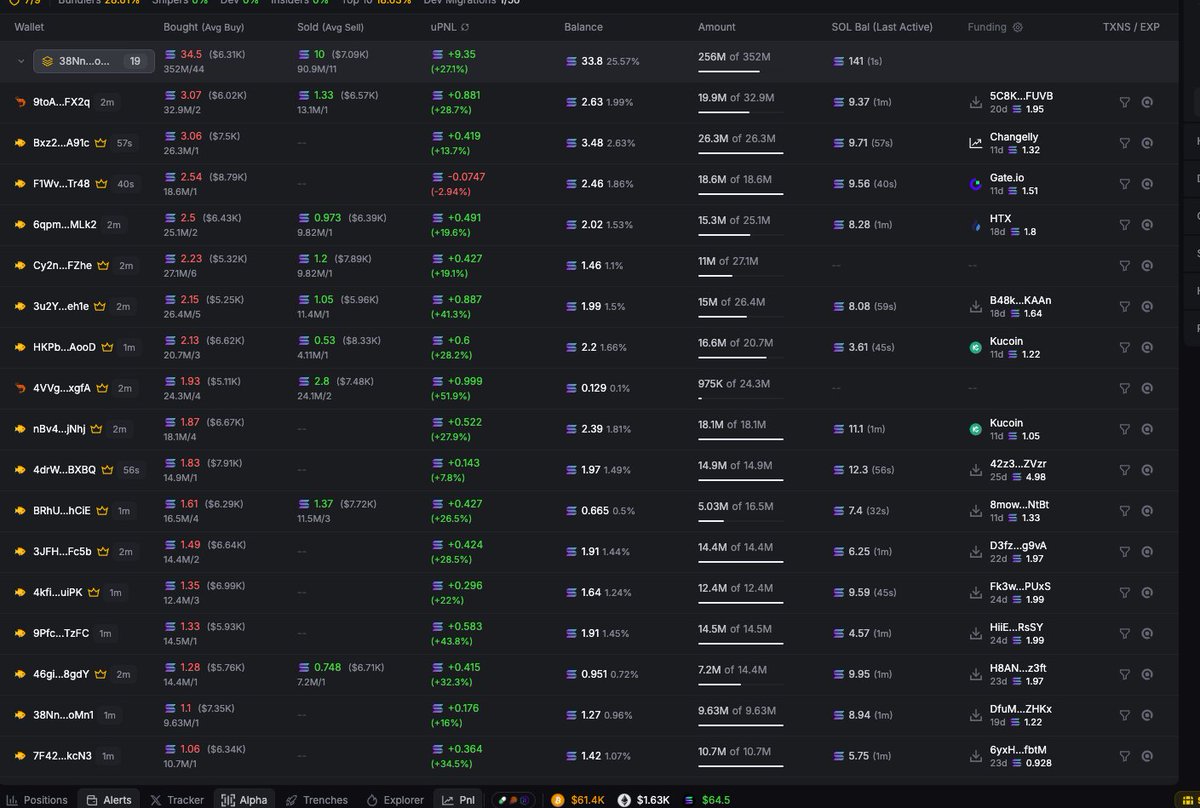The height and width of the screenshot is (808, 1200).
Task: Open the Explorer tab in bottom bar
Action: pos(396,800)
